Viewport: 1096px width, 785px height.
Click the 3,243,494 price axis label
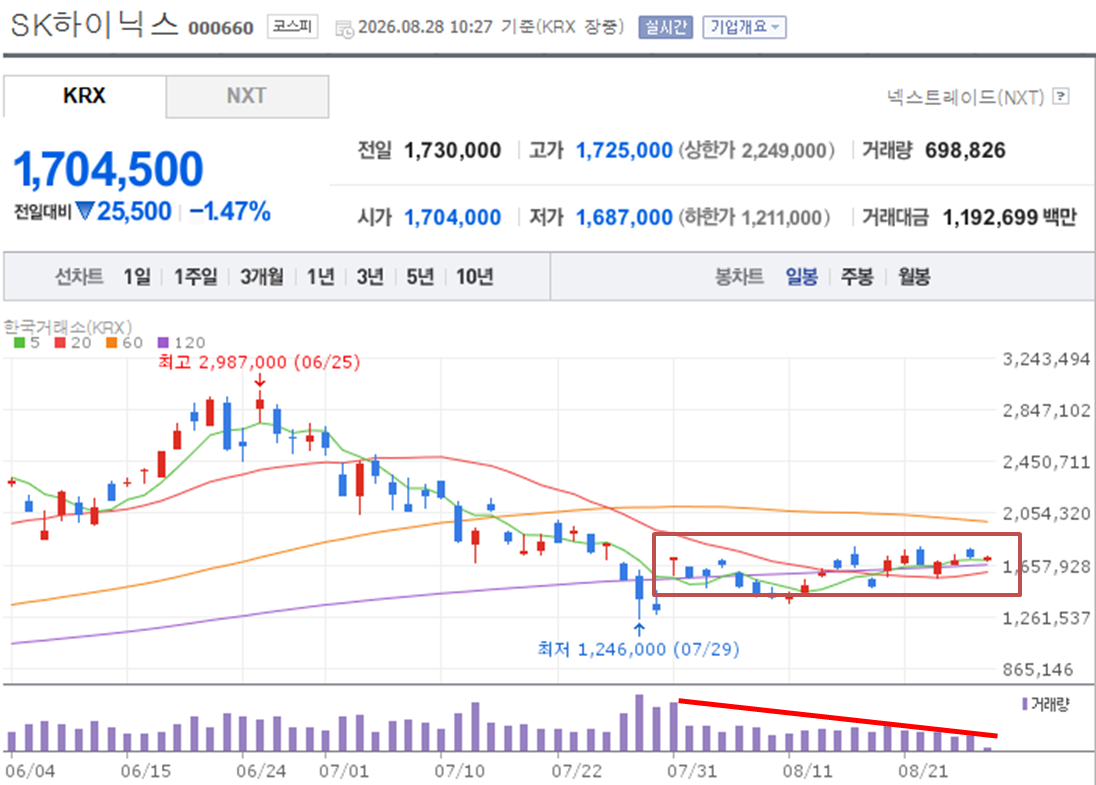click(1046, 359)
